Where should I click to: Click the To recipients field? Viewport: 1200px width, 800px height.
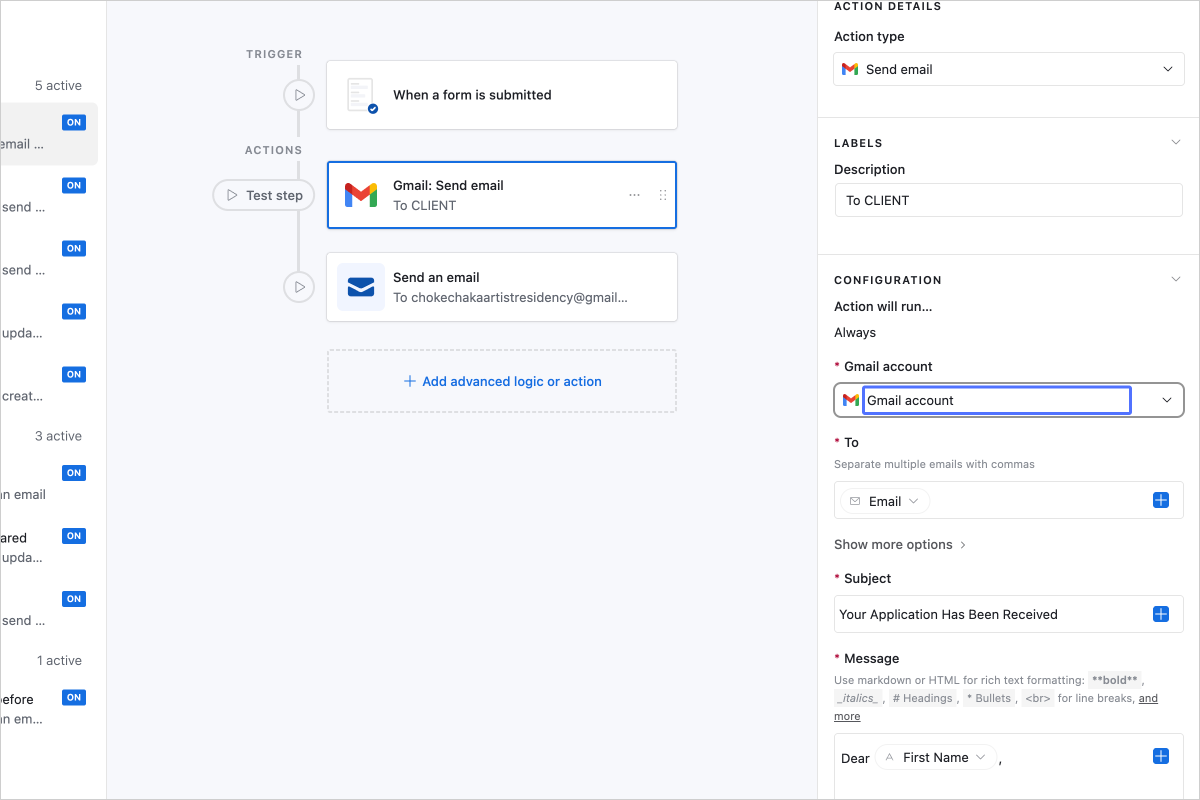[x=1009, y=500]
